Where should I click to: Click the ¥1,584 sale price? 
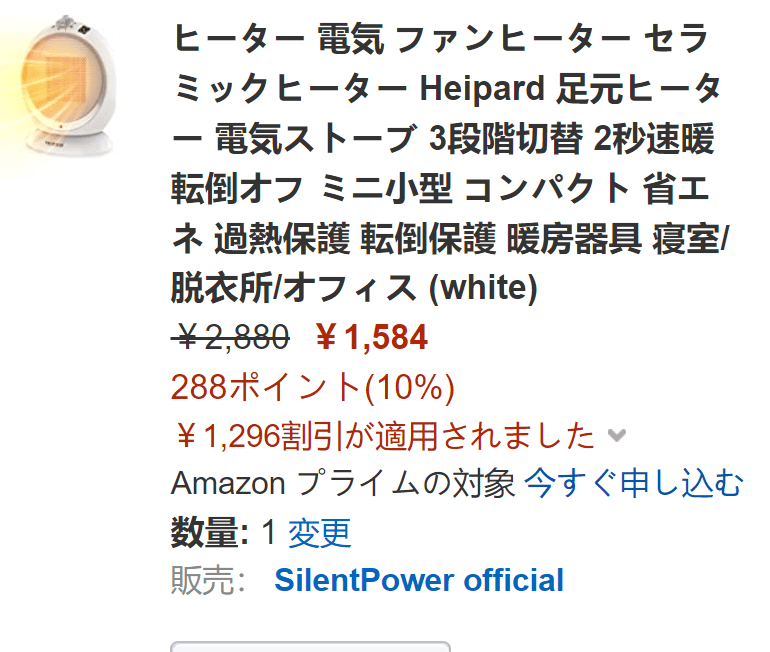[x=371, y=338]
